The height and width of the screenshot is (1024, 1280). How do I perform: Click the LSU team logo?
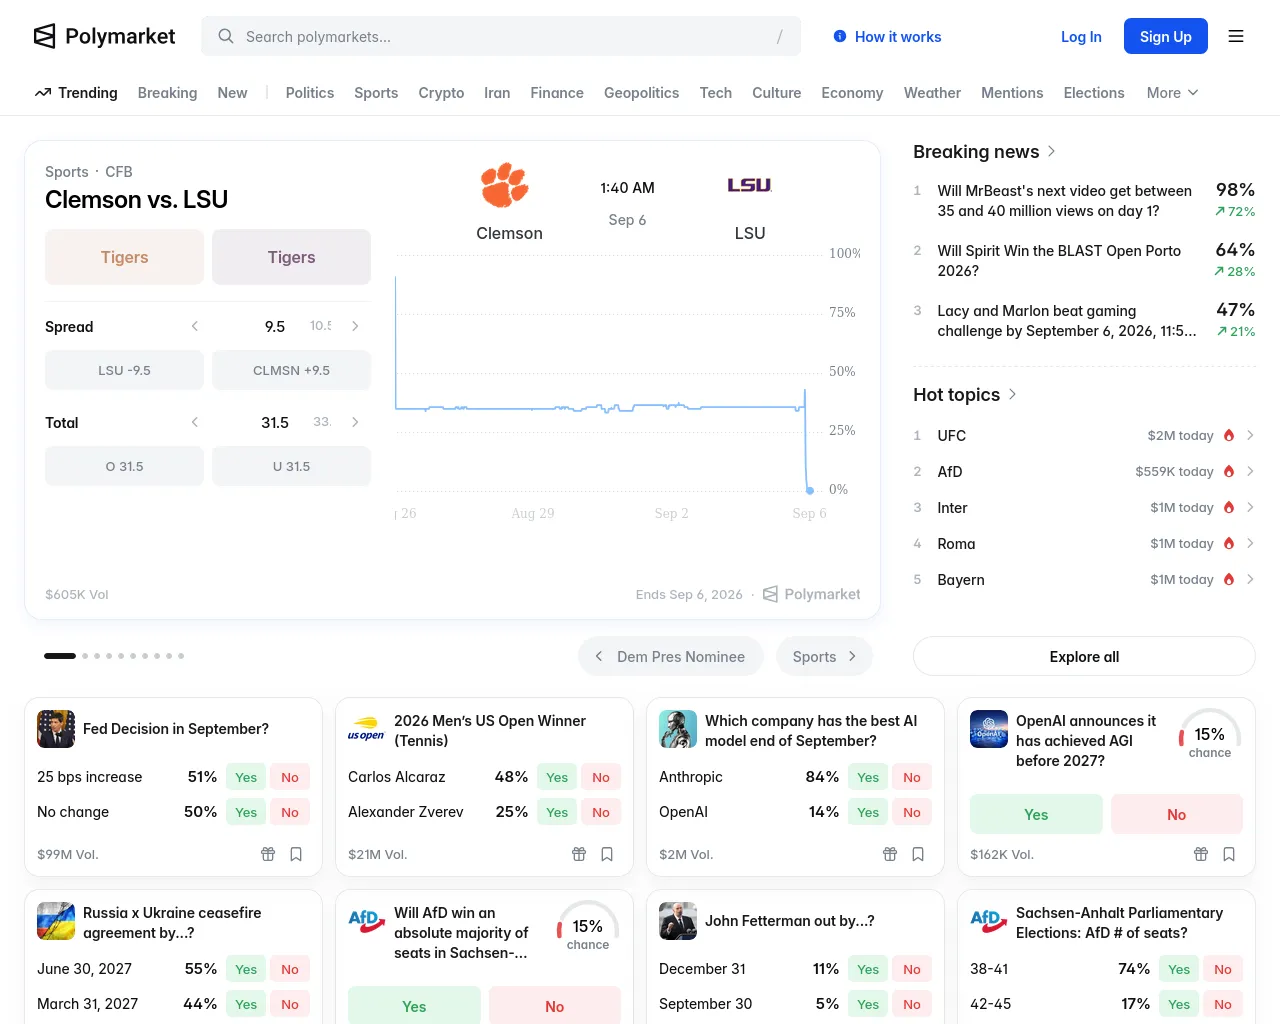click(749, 185)
